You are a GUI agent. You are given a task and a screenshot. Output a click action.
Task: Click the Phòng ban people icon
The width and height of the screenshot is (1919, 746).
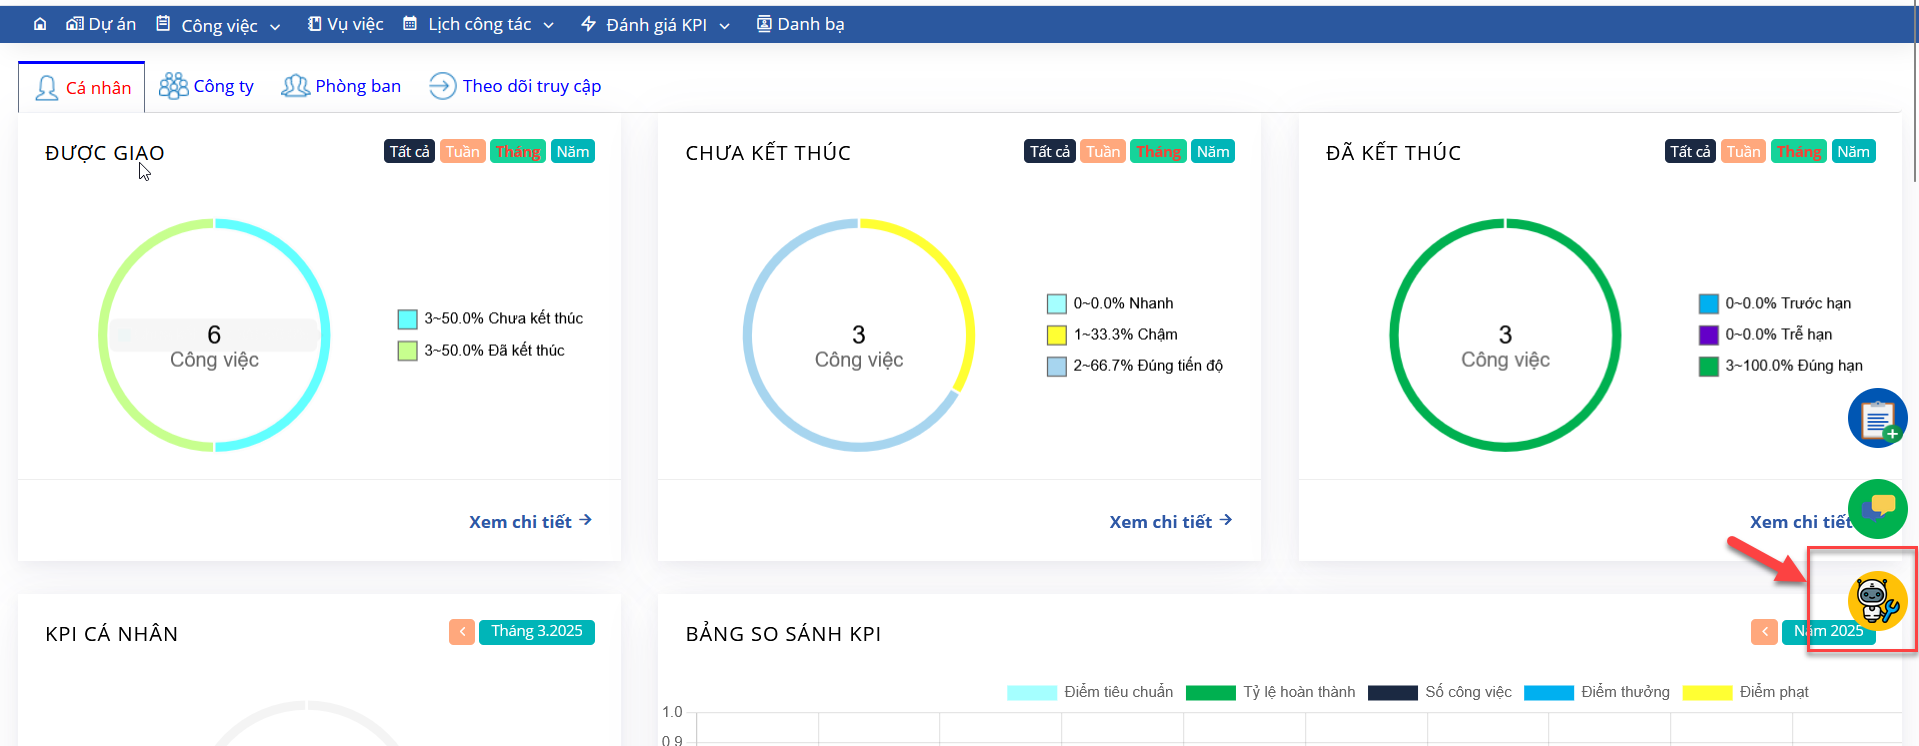click(x=295, y=86)
